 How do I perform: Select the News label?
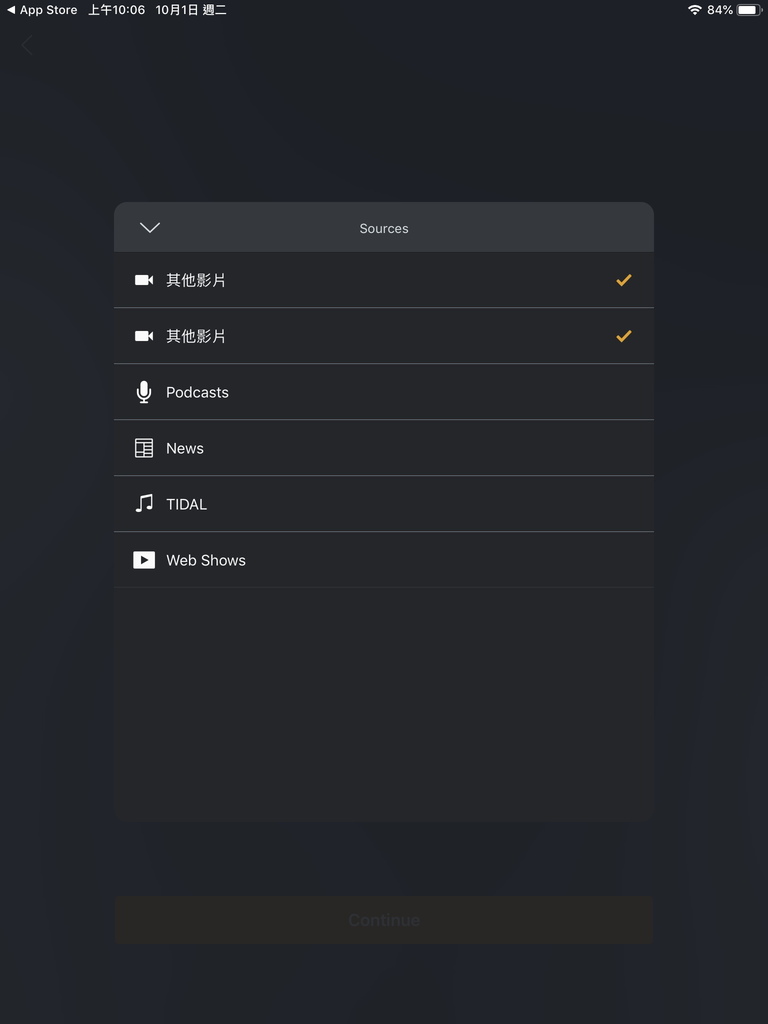tap(185, 448)
